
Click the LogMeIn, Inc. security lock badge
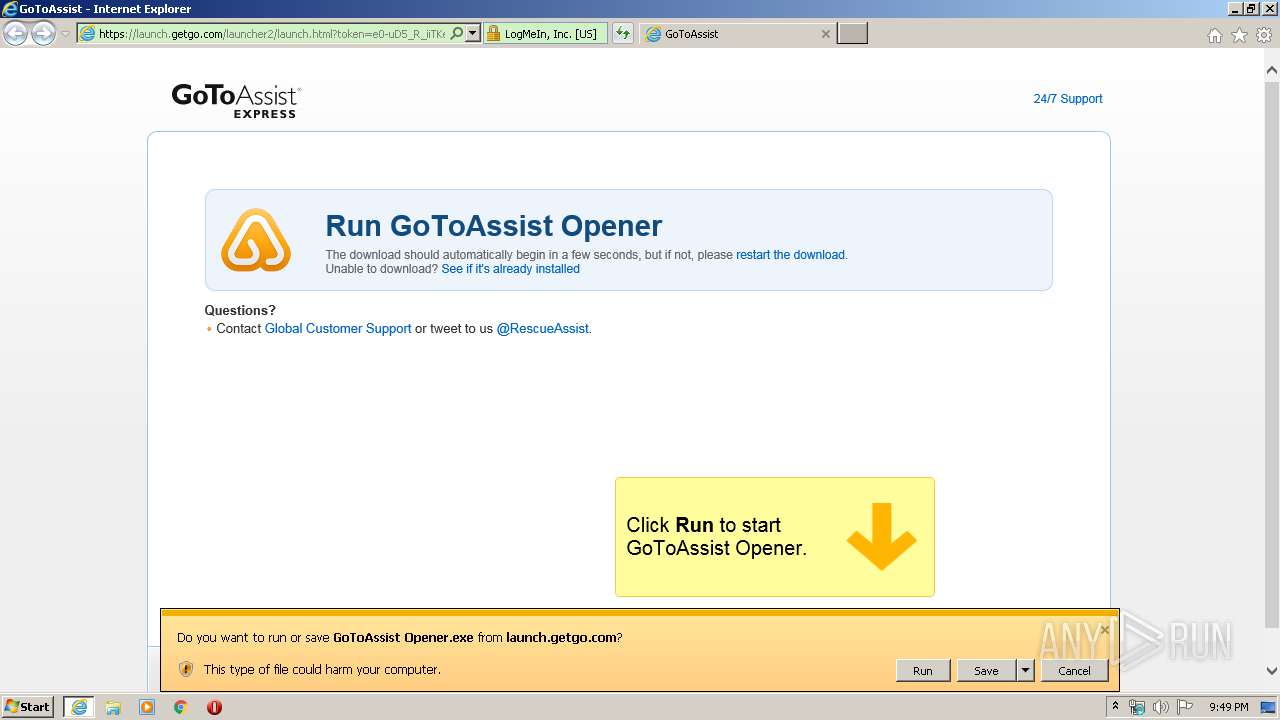[546, 34]
